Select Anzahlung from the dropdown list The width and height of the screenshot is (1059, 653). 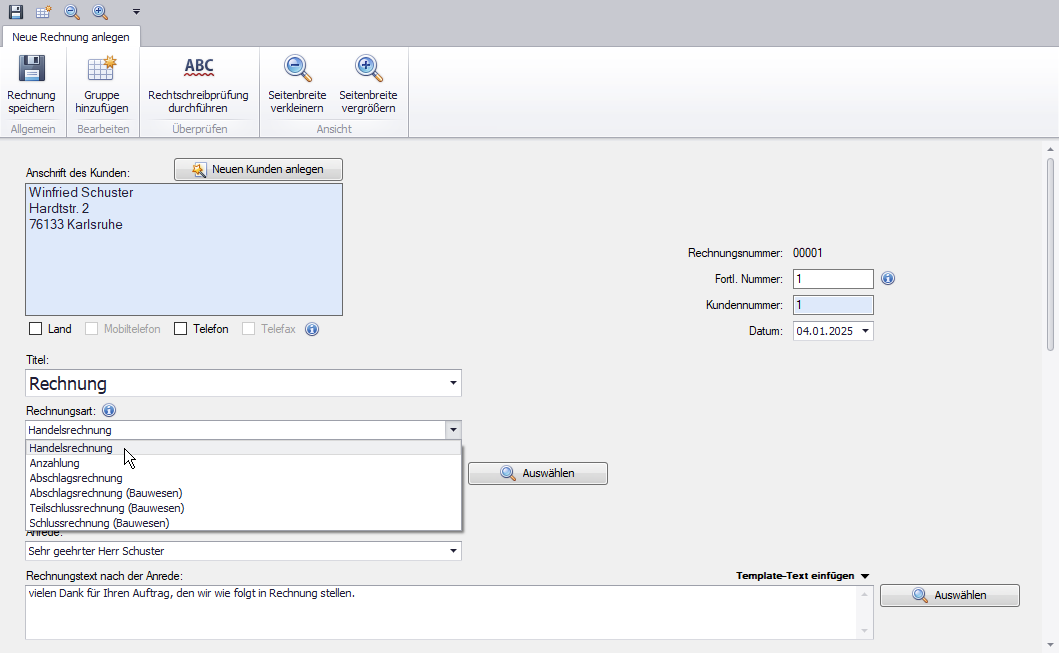[243, 463]
